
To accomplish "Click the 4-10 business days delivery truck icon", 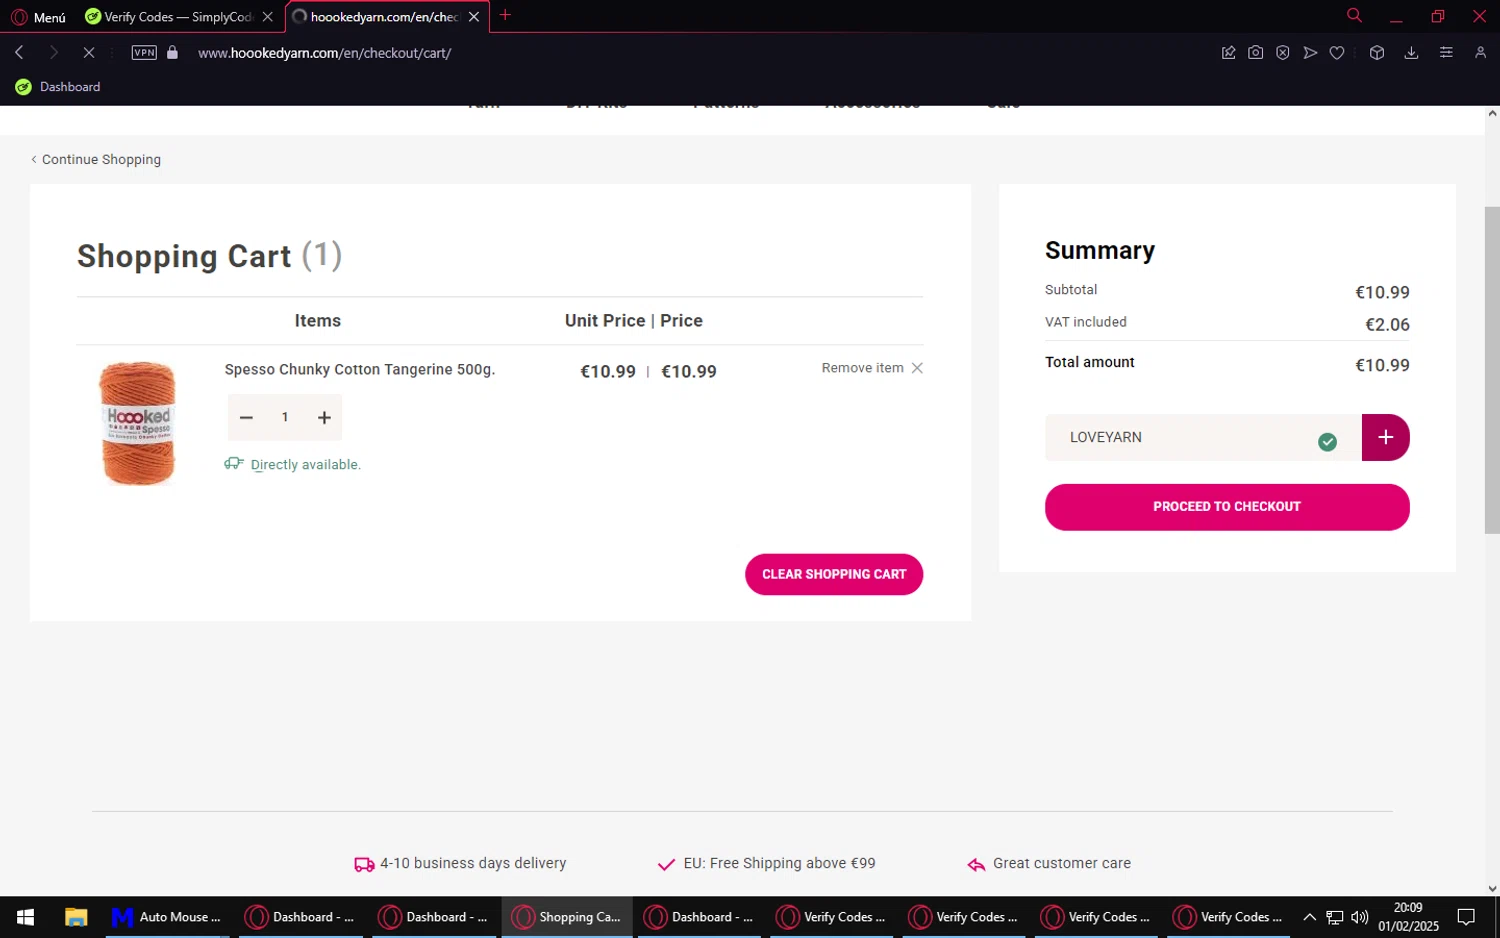I will [x=364, y=864].
